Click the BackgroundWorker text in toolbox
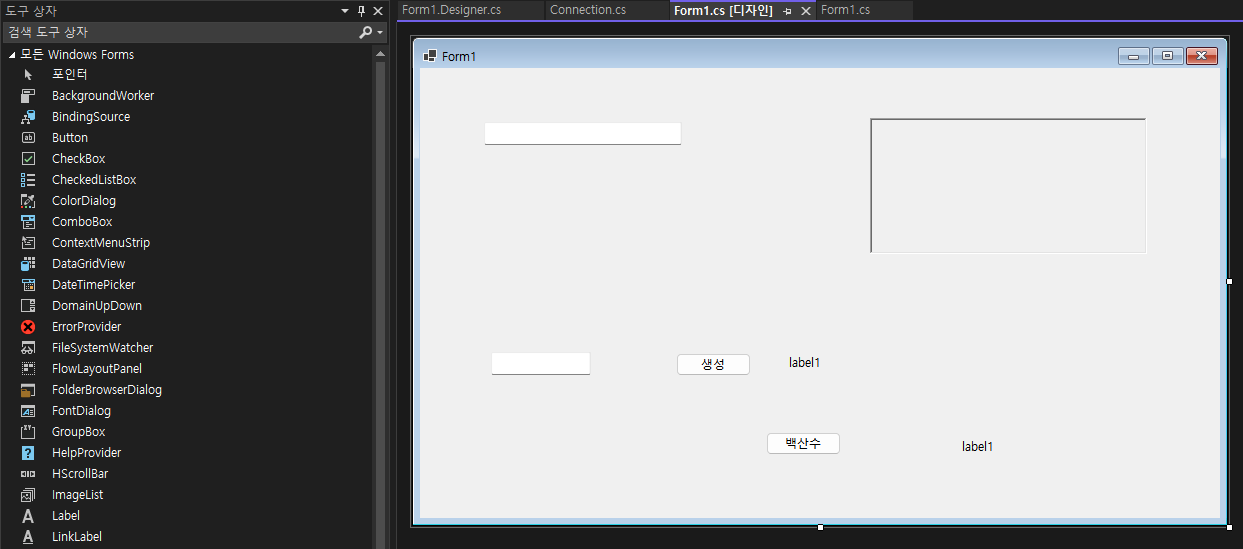Image resolution: width=1243 pixels, height=549 pixels. [x=103, y=96]
